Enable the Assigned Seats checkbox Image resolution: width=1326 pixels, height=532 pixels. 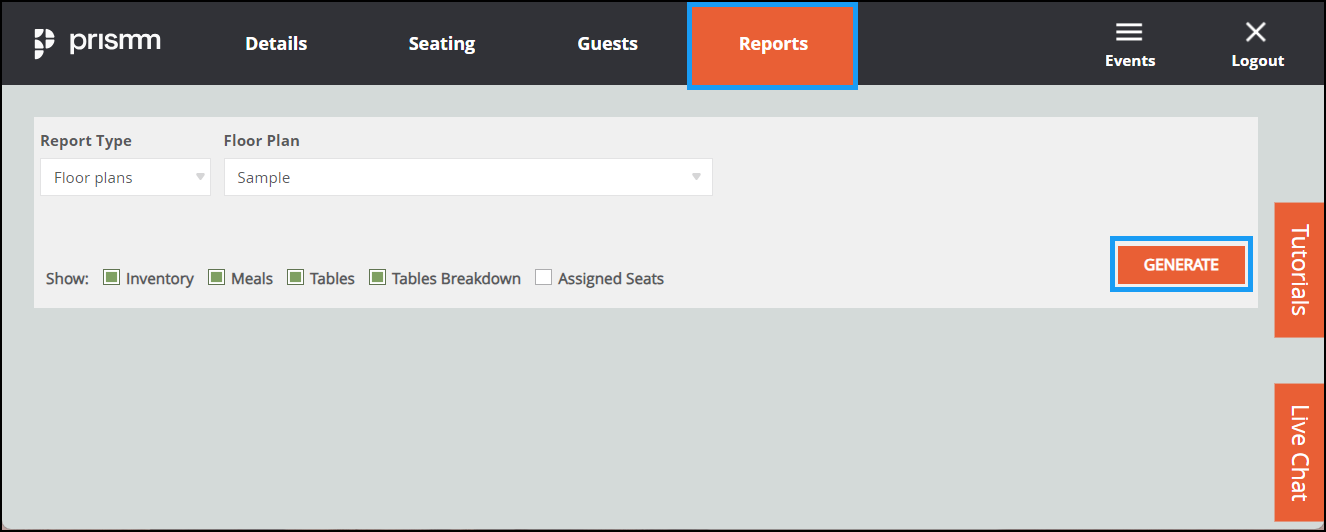543,277
